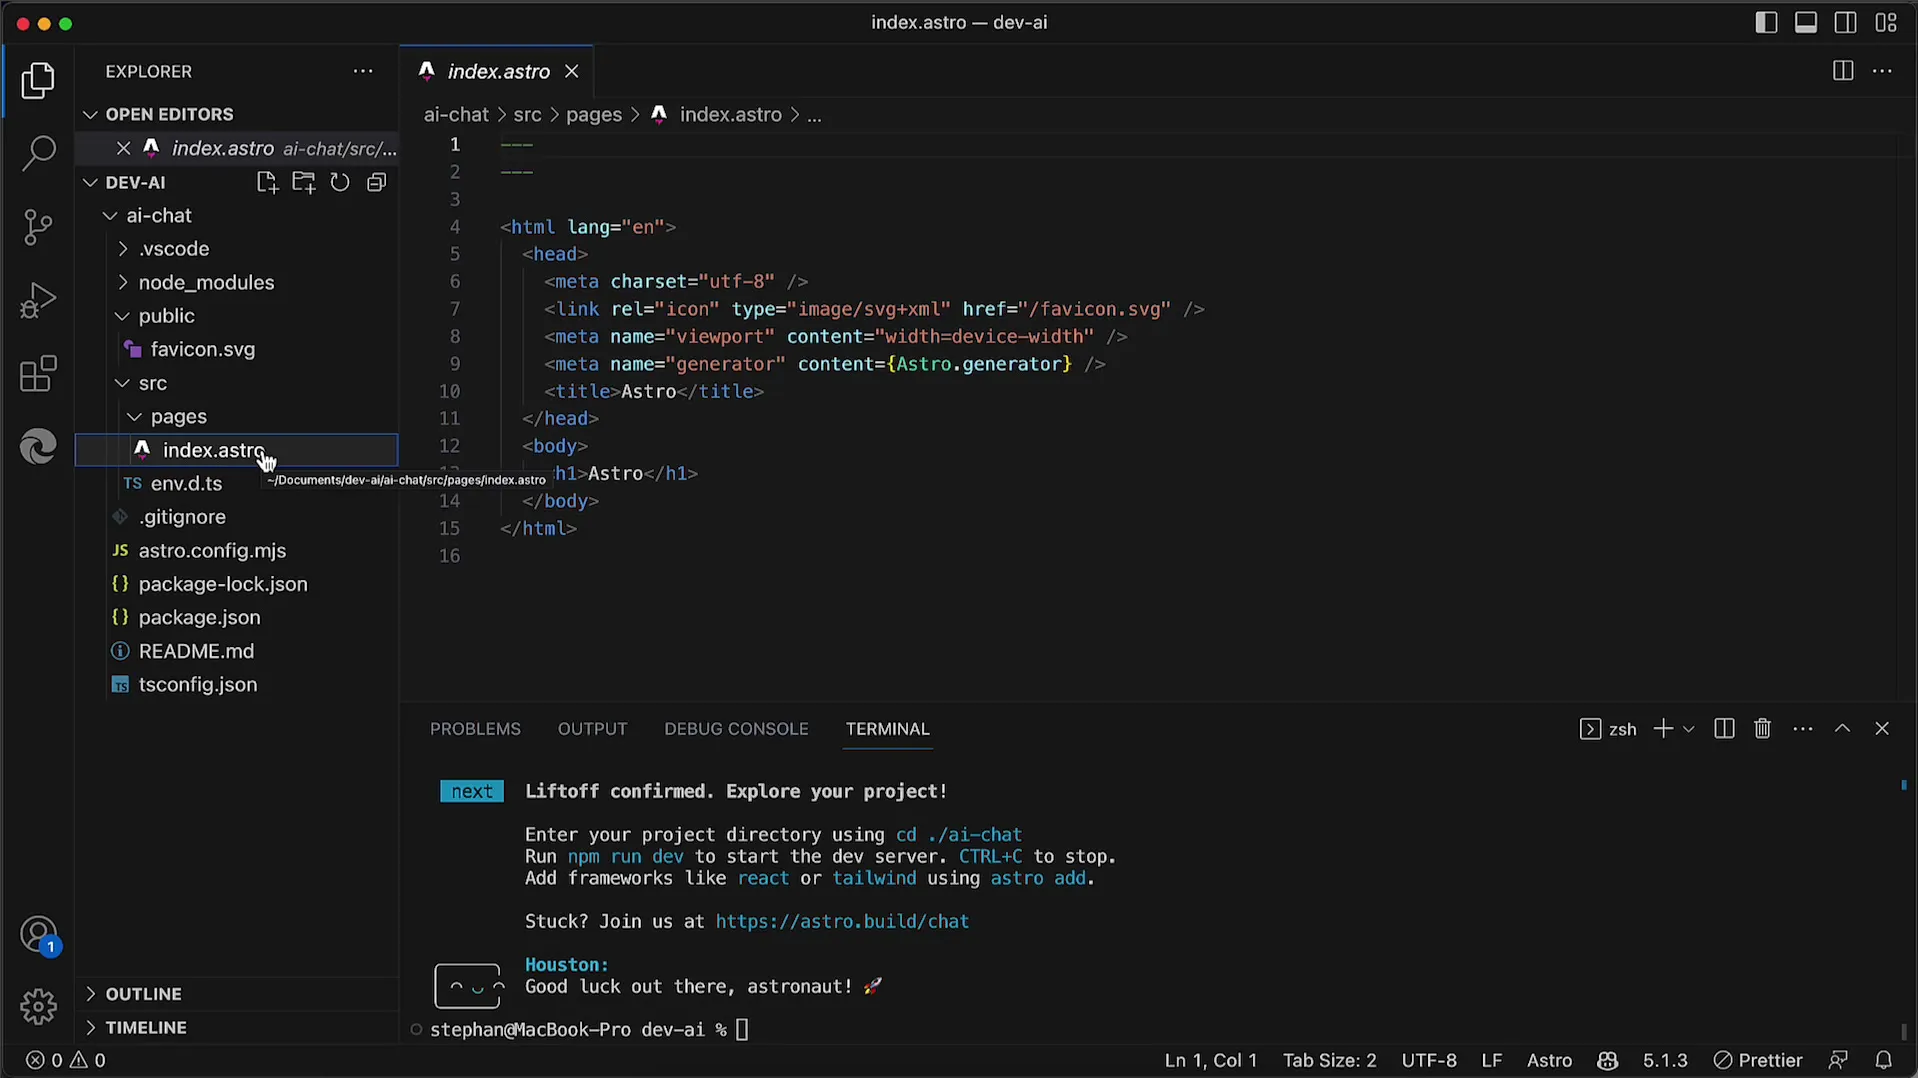Select the TERMINAL tab

[x=887, y=729]
